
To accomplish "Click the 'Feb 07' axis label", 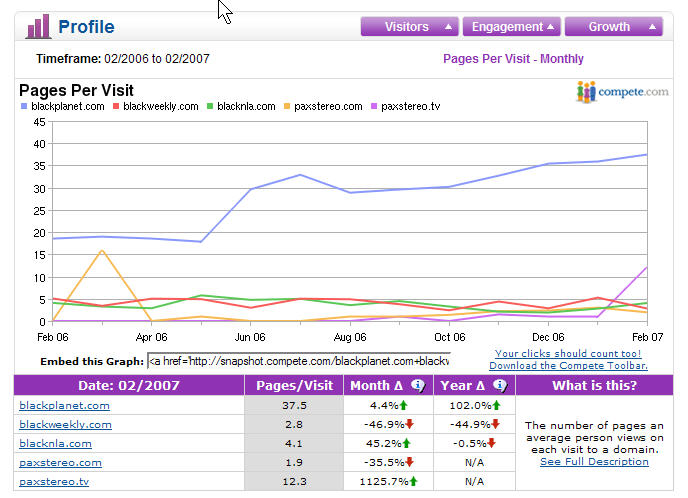I will (x=647, y=337).
